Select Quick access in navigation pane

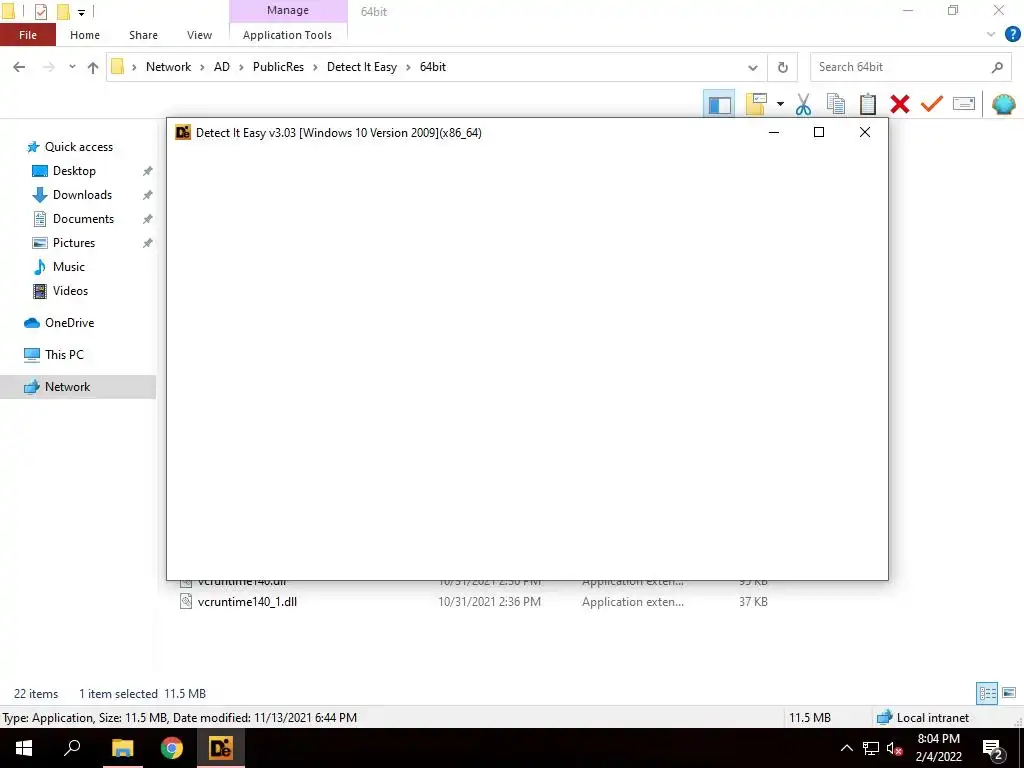78,147
